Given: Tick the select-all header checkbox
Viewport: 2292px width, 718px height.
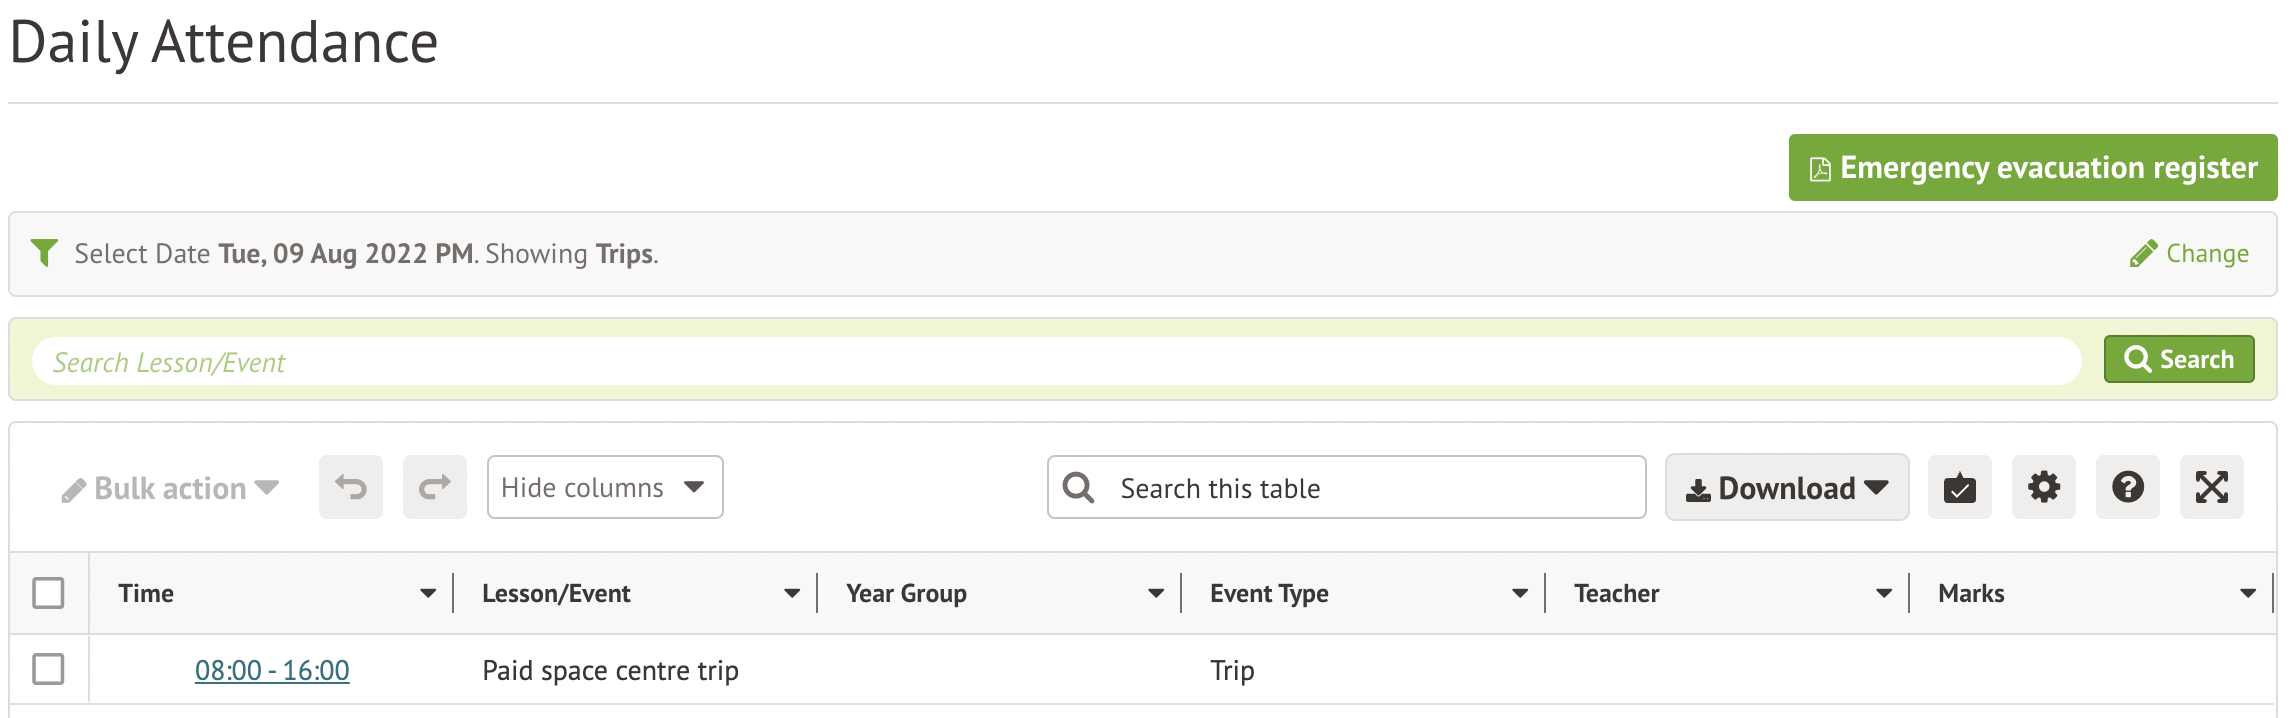Looking at the screenshot, I should 48,593.
